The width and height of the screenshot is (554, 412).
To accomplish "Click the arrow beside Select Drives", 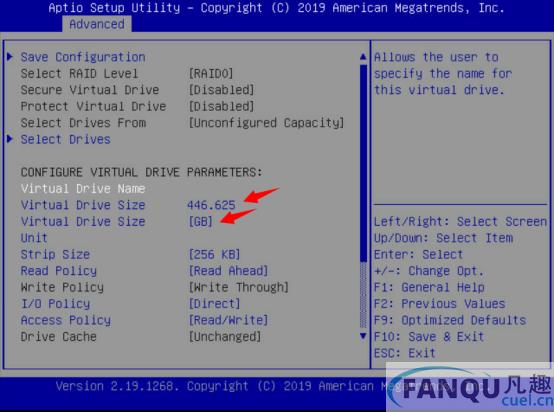I will point(10,139).
